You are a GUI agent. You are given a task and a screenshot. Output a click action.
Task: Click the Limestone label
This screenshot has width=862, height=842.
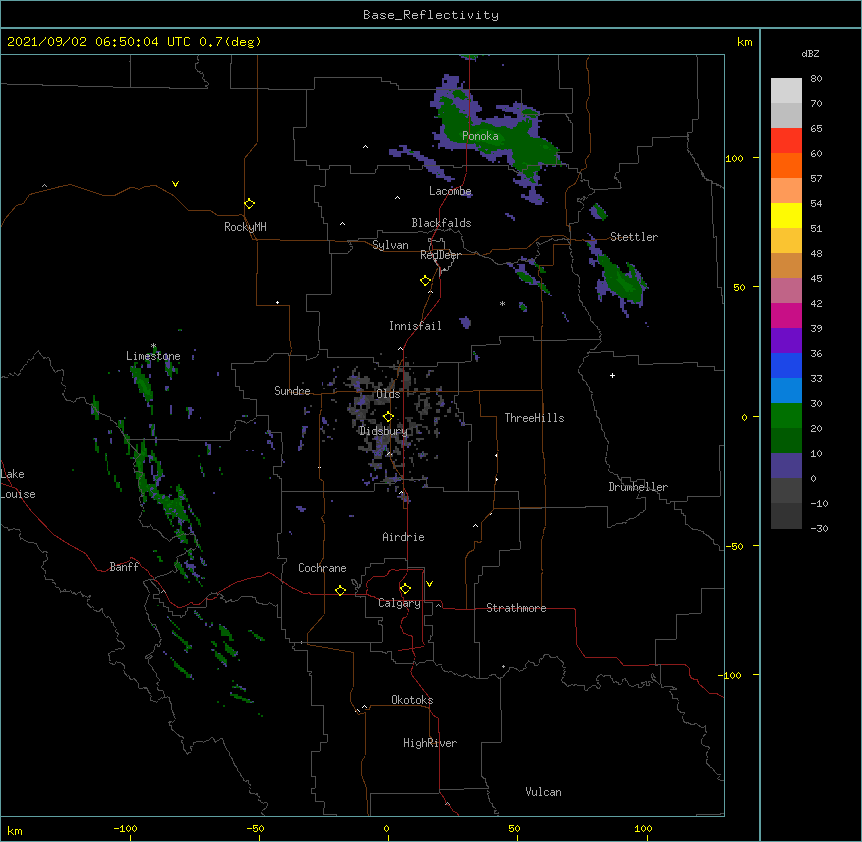click(153, 356)
